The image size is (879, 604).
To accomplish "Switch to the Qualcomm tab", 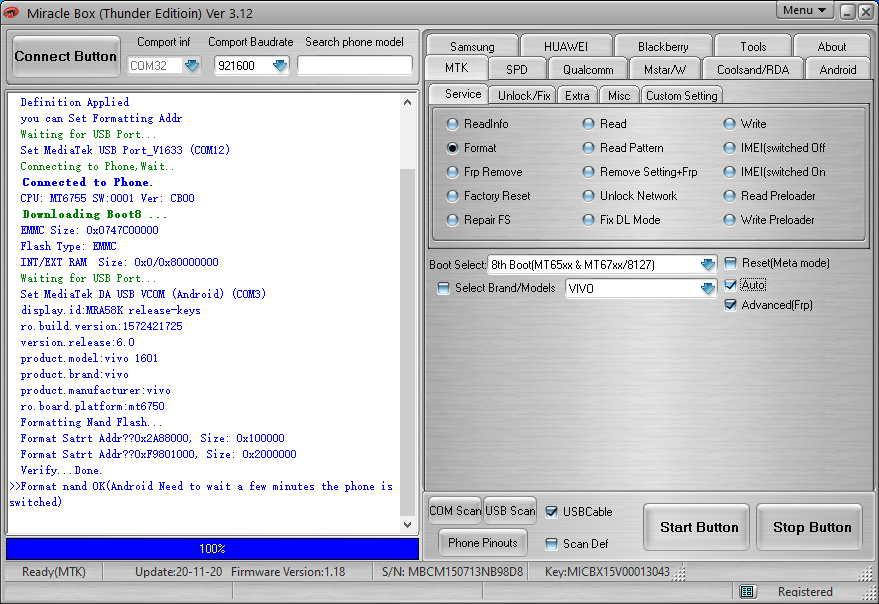I will (x=588, y=70).
